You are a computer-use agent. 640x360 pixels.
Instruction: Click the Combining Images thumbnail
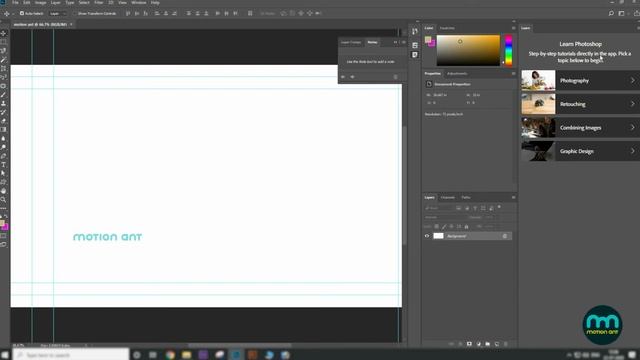point(538,128)
